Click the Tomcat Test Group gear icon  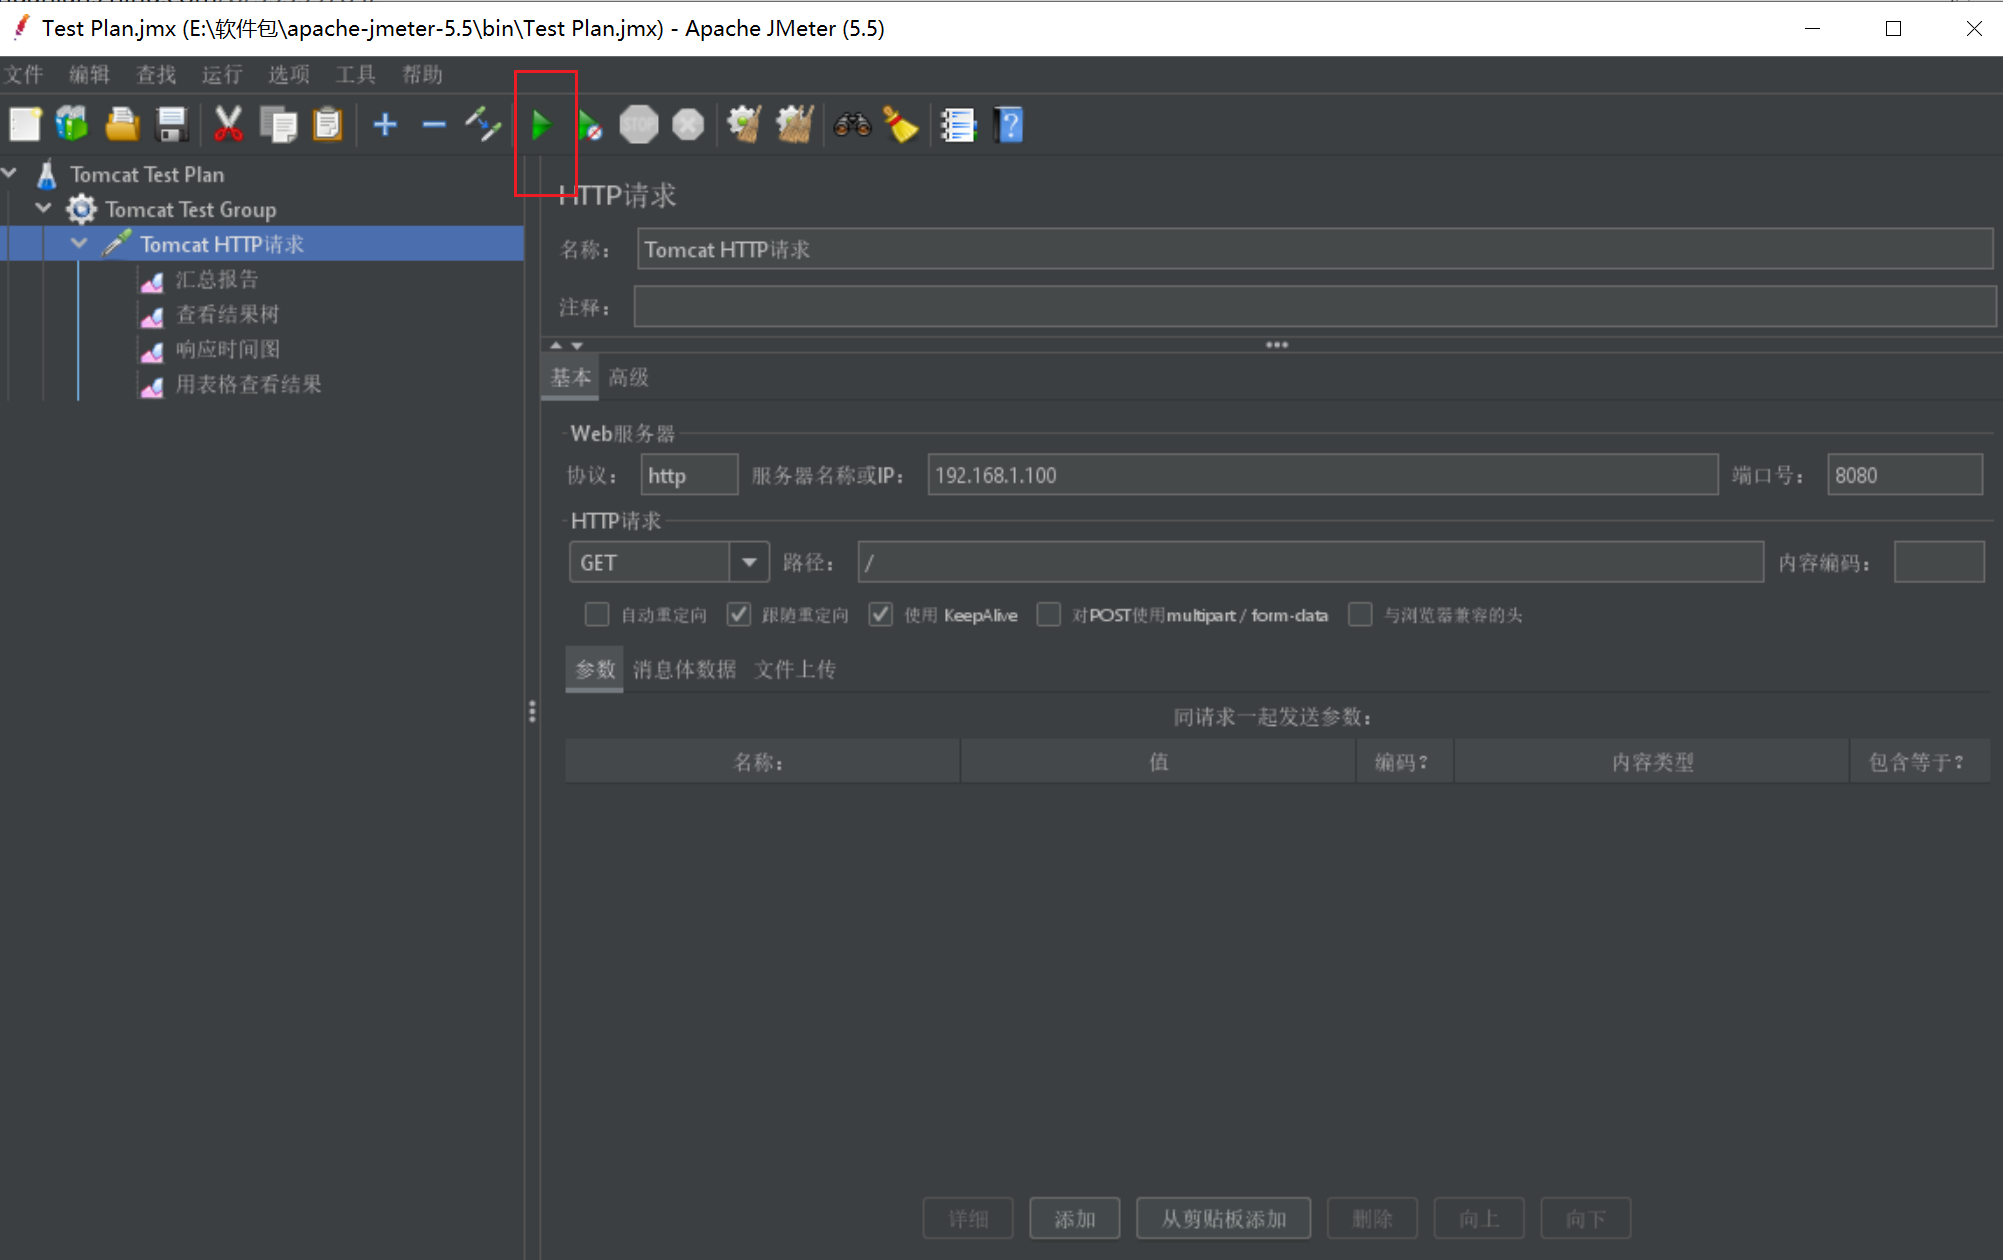81,209
